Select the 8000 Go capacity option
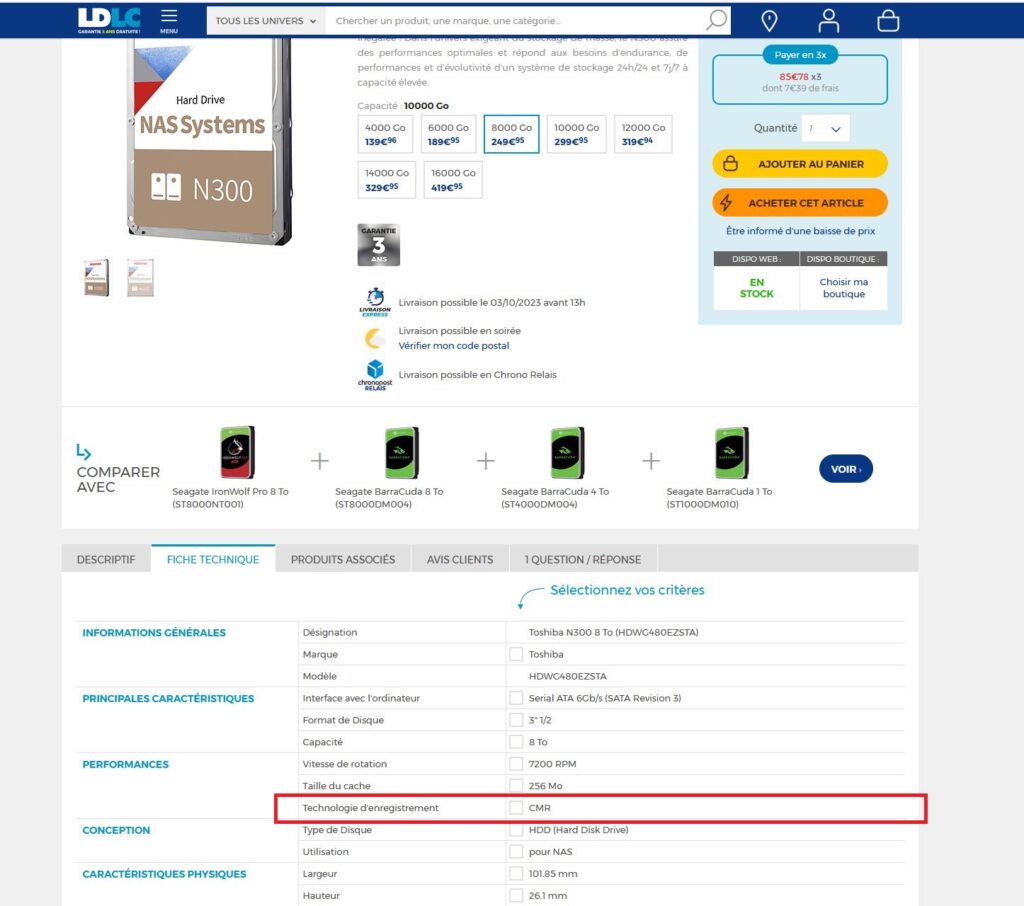This screenshot has width=1024, height=906. click(511, 134)
